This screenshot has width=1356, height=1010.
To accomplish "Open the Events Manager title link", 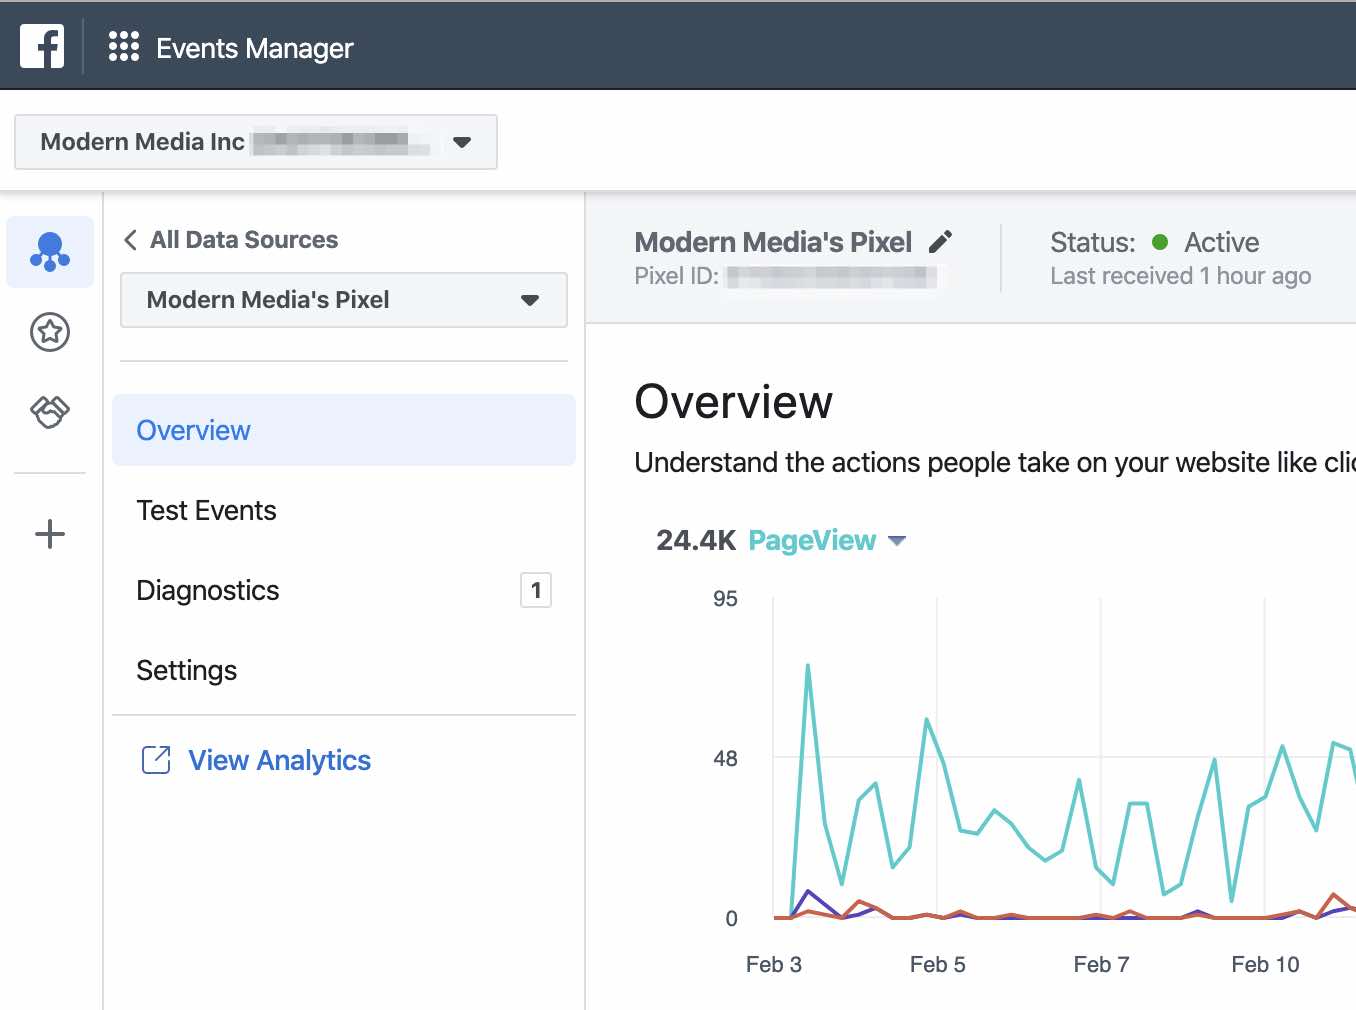I will [x=254, y=48].
